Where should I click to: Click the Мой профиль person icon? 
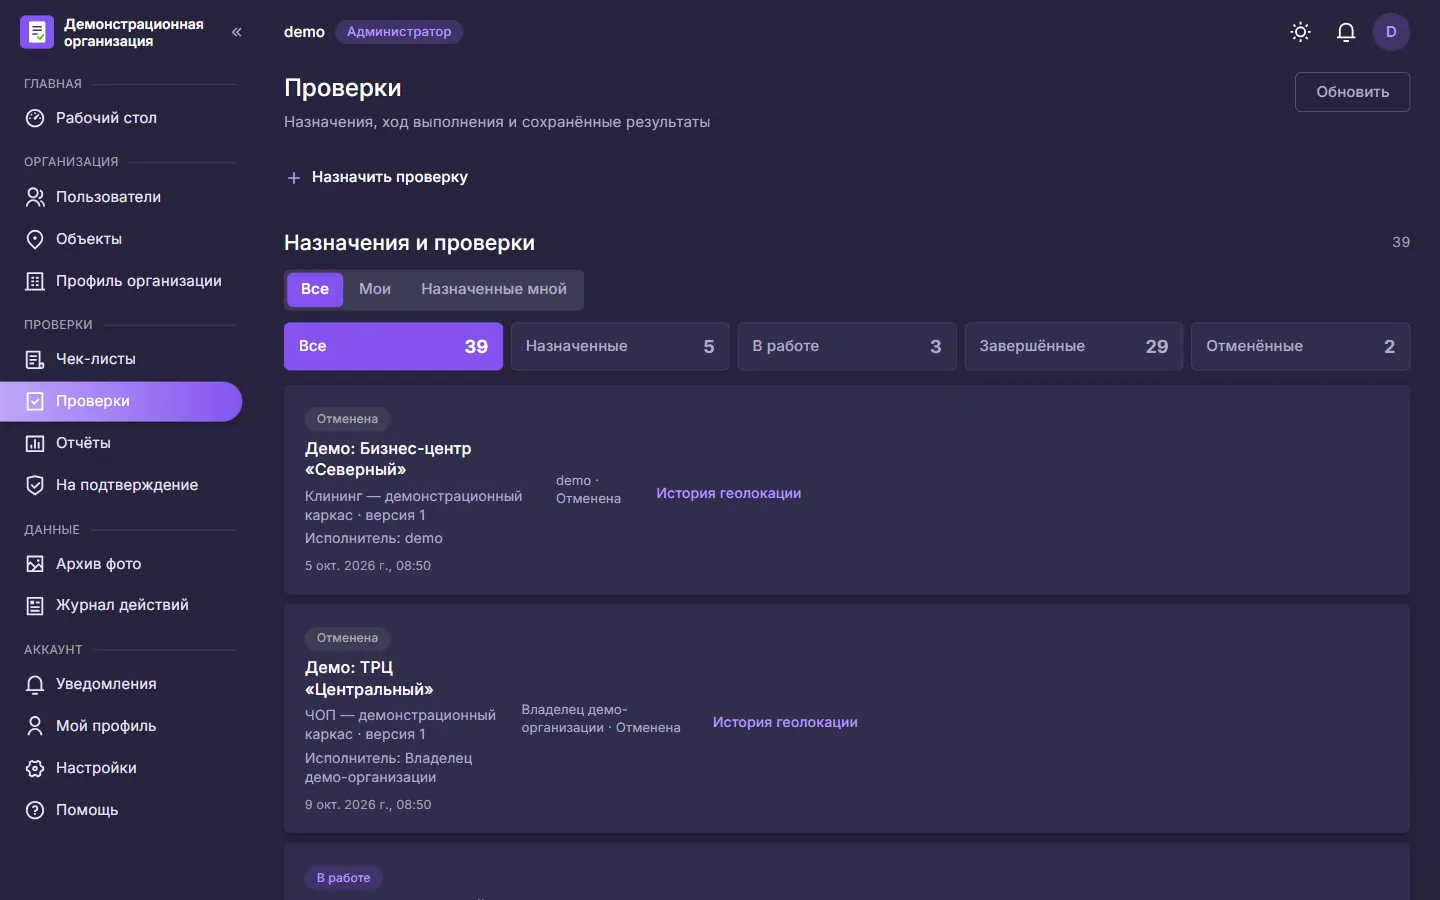(35, 726)
